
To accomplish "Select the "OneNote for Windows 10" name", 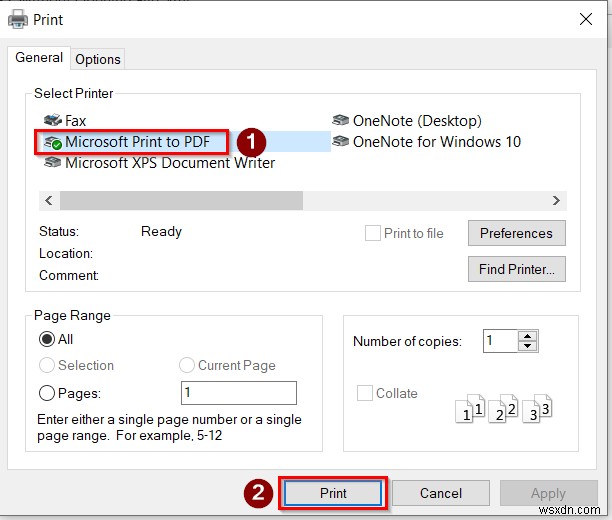I will pyautogui.click(x=437, y=141).
